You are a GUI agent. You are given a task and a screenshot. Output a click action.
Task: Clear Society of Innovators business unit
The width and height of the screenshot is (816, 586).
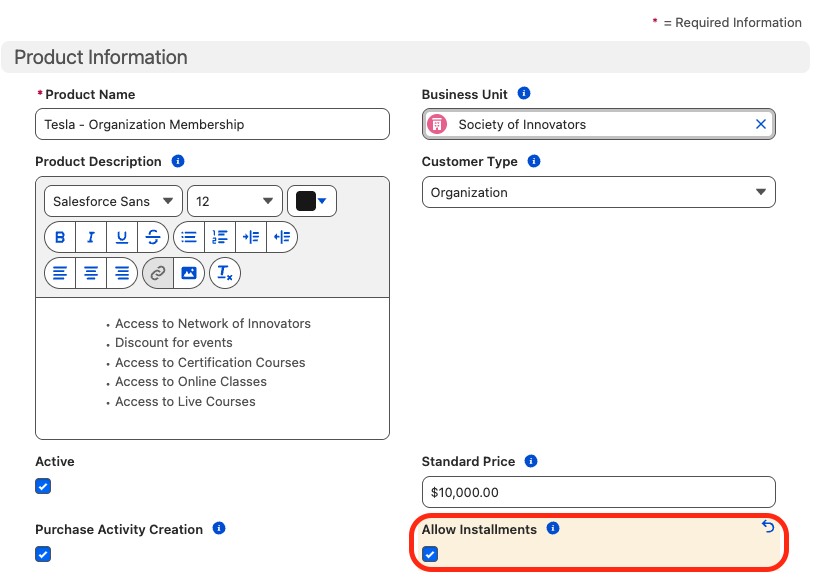tap(761, 124)
